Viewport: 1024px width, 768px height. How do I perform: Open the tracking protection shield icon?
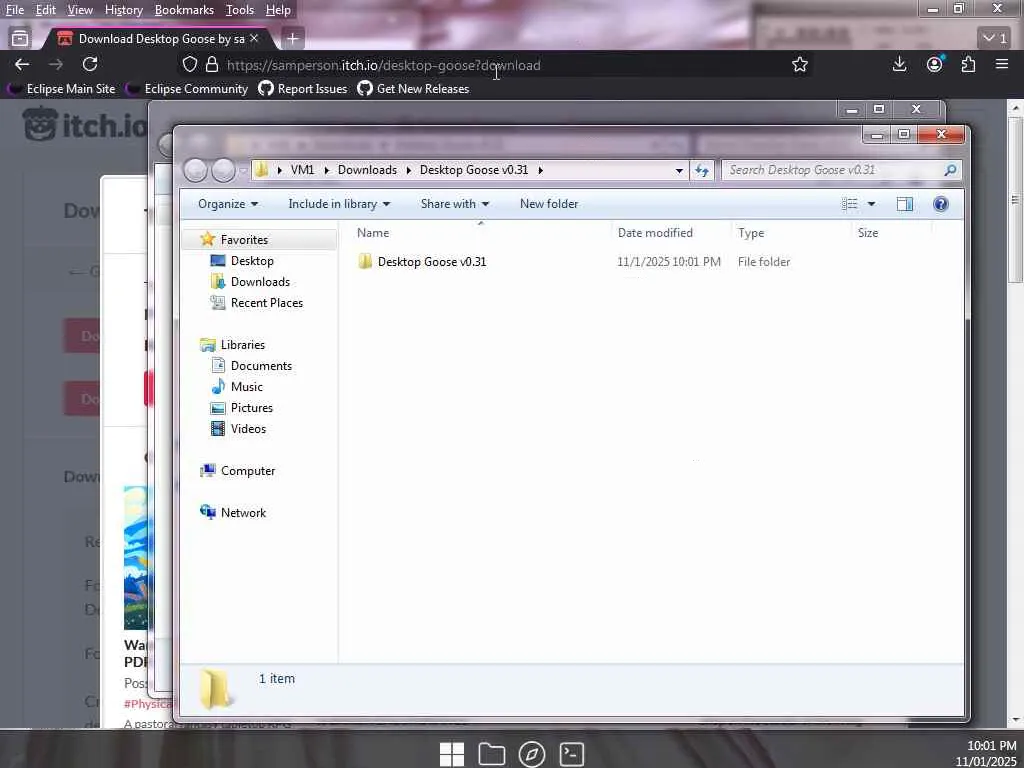[189, 64]
